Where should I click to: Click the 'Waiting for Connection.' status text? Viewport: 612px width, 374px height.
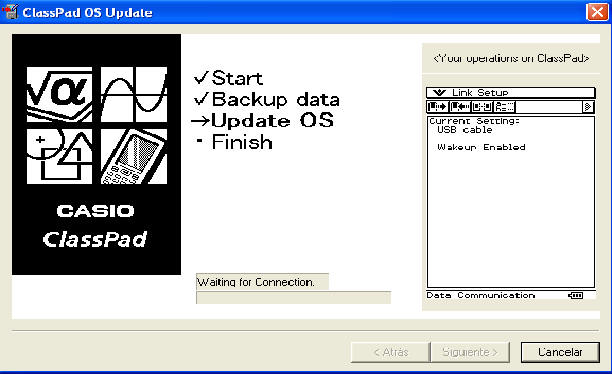[x=256, y=282]
